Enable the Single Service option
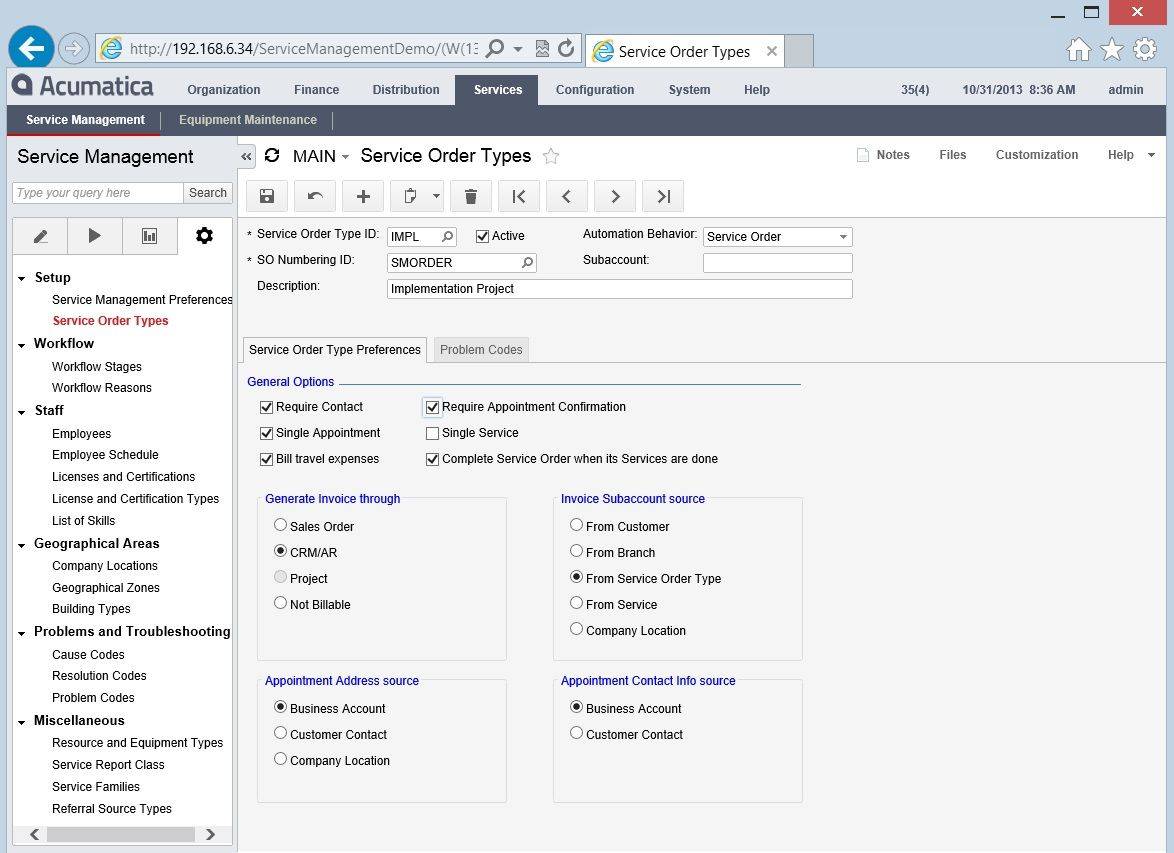 point(432,433)
